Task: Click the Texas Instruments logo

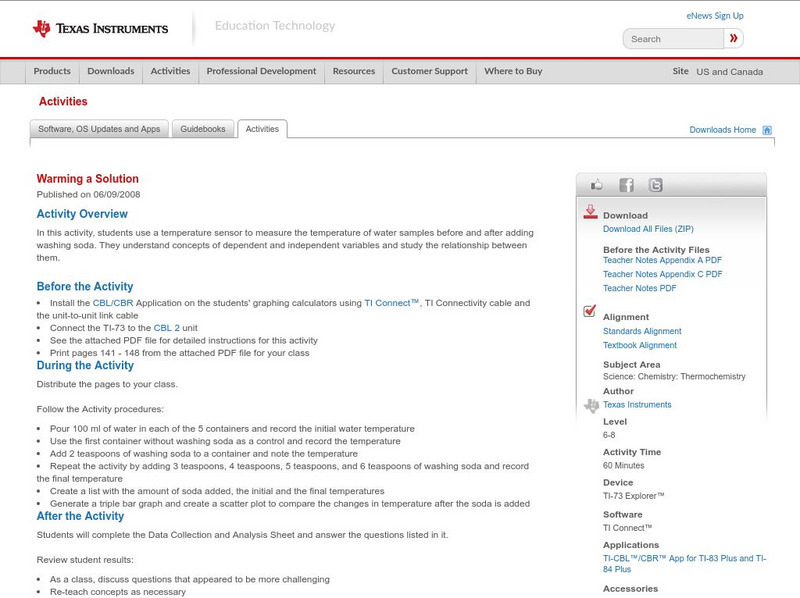Action: point(100,29)
